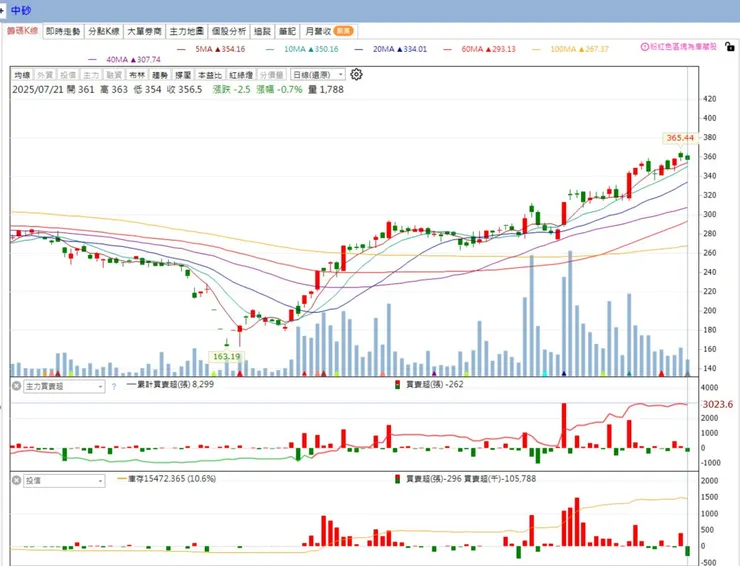The image size is (740, 566).
Task: Click the 100MA legend entry
Action: pos(570,49)
